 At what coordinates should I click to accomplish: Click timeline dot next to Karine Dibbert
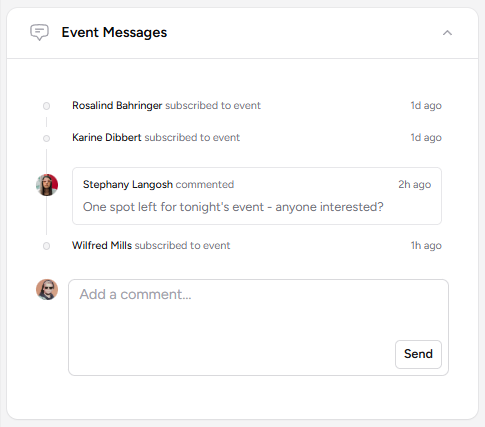[x=46, y=138]
